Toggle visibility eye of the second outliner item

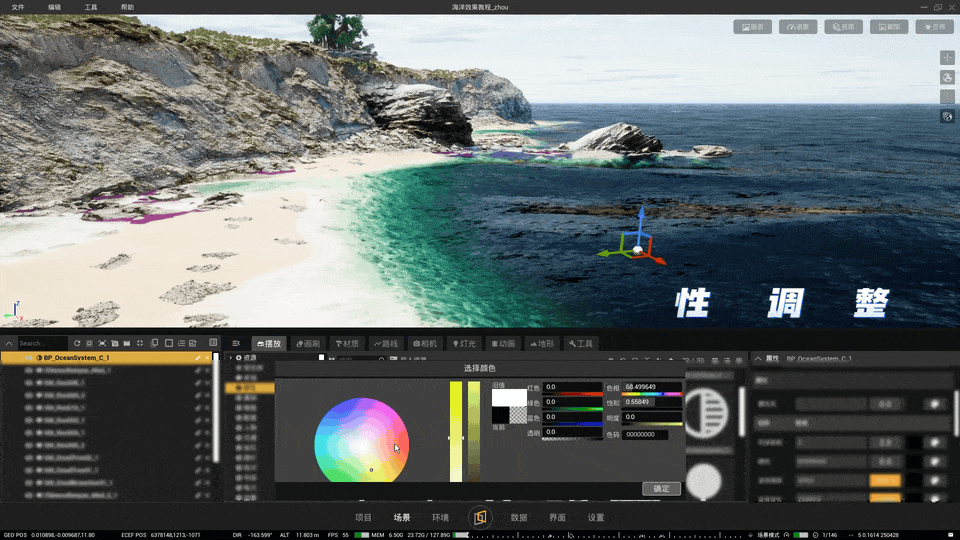29,370
